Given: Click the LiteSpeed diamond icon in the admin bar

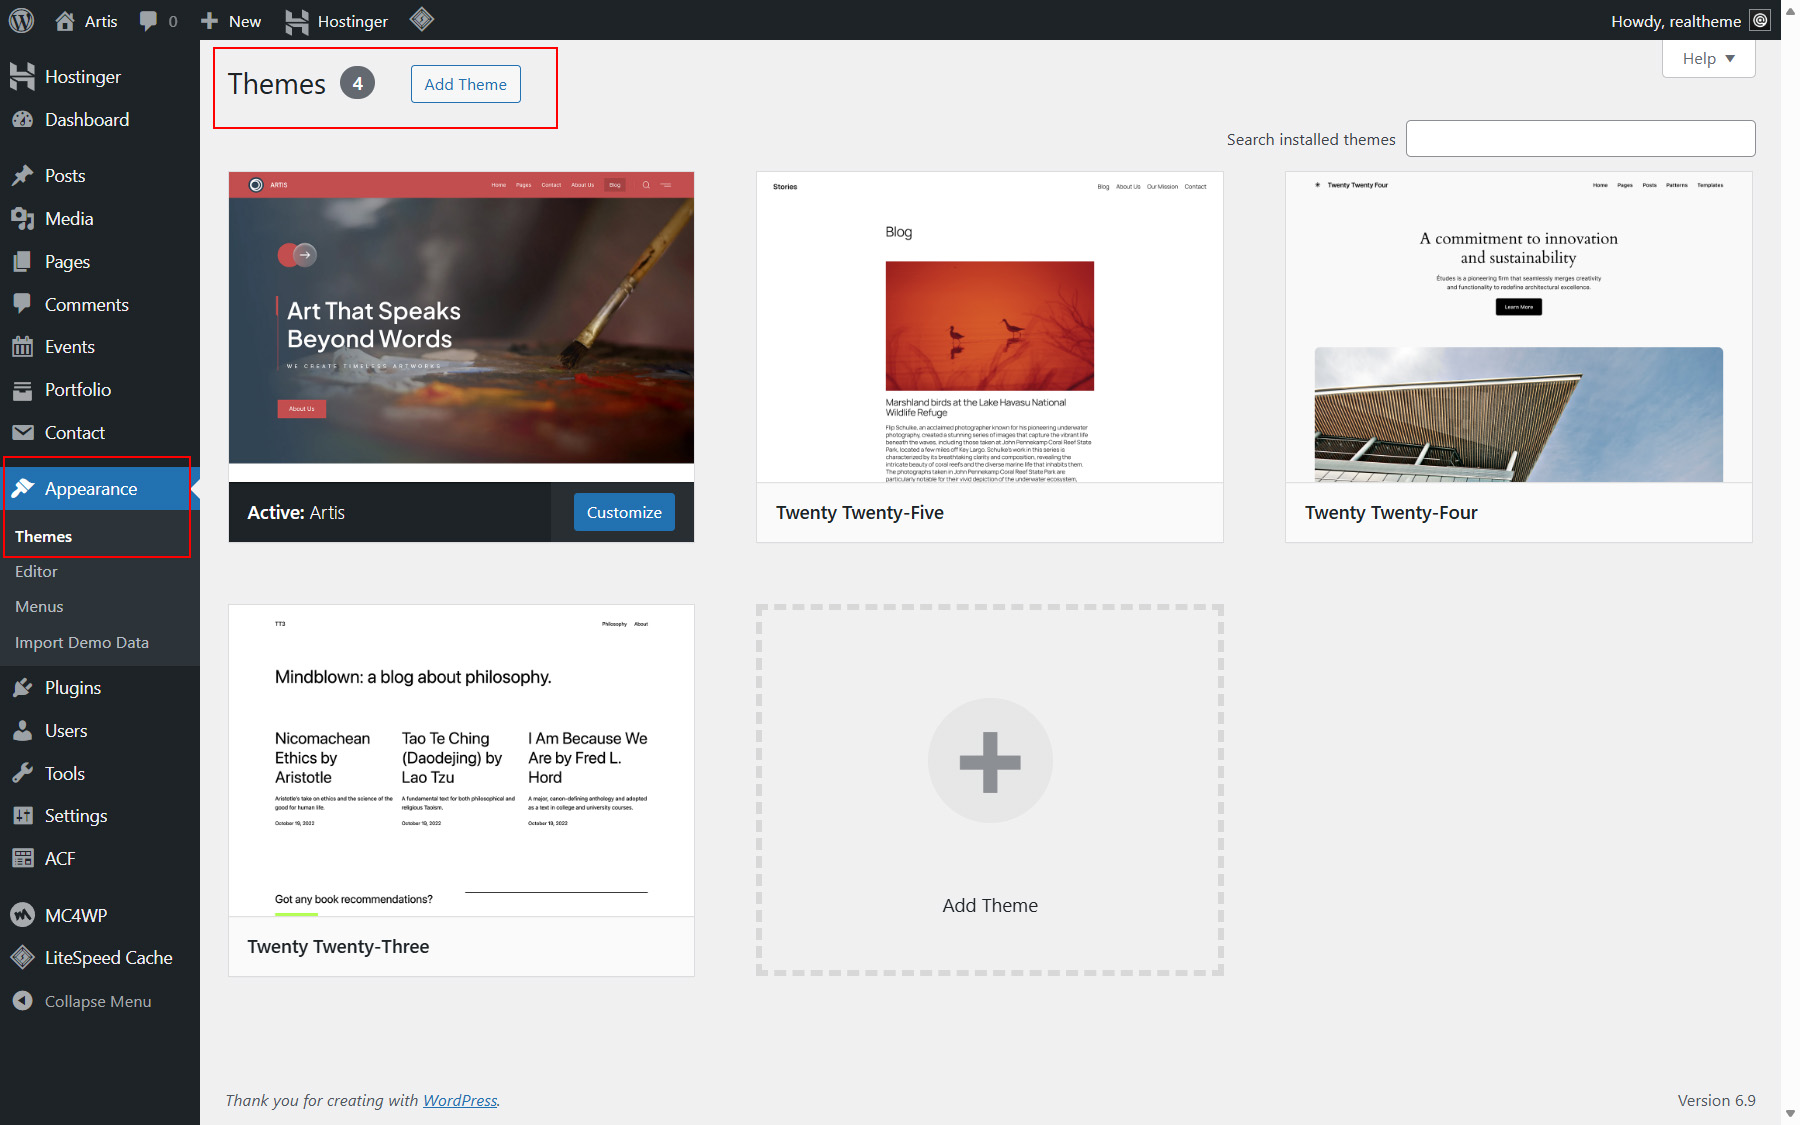Looking at the screenshot, I should coord(422,19).
